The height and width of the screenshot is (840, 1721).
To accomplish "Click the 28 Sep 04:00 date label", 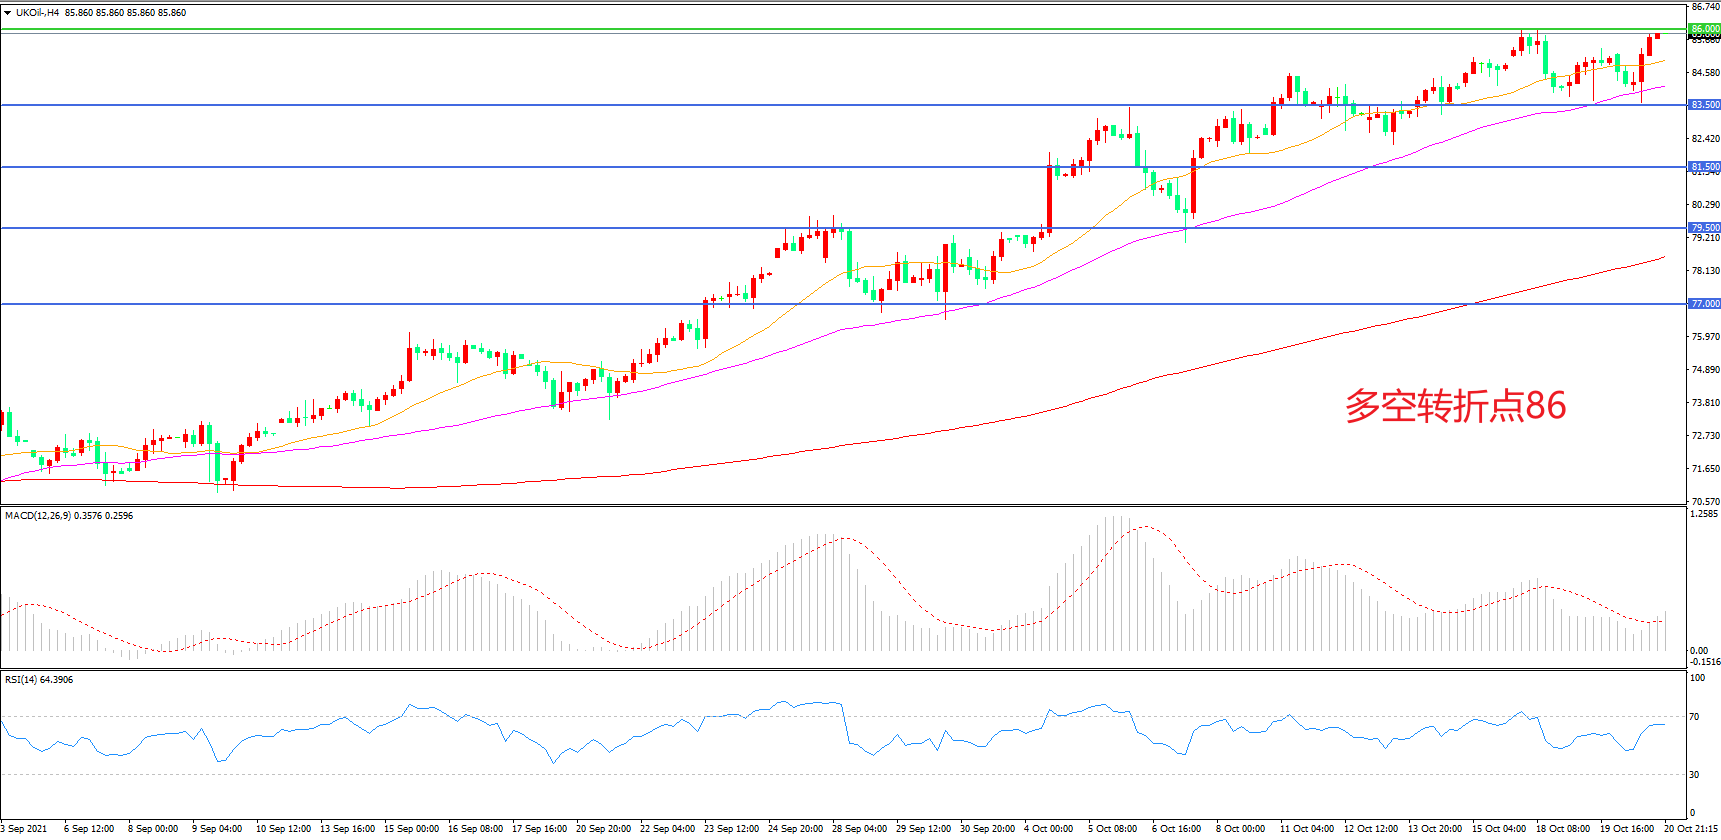I will (x=859, y=828).
